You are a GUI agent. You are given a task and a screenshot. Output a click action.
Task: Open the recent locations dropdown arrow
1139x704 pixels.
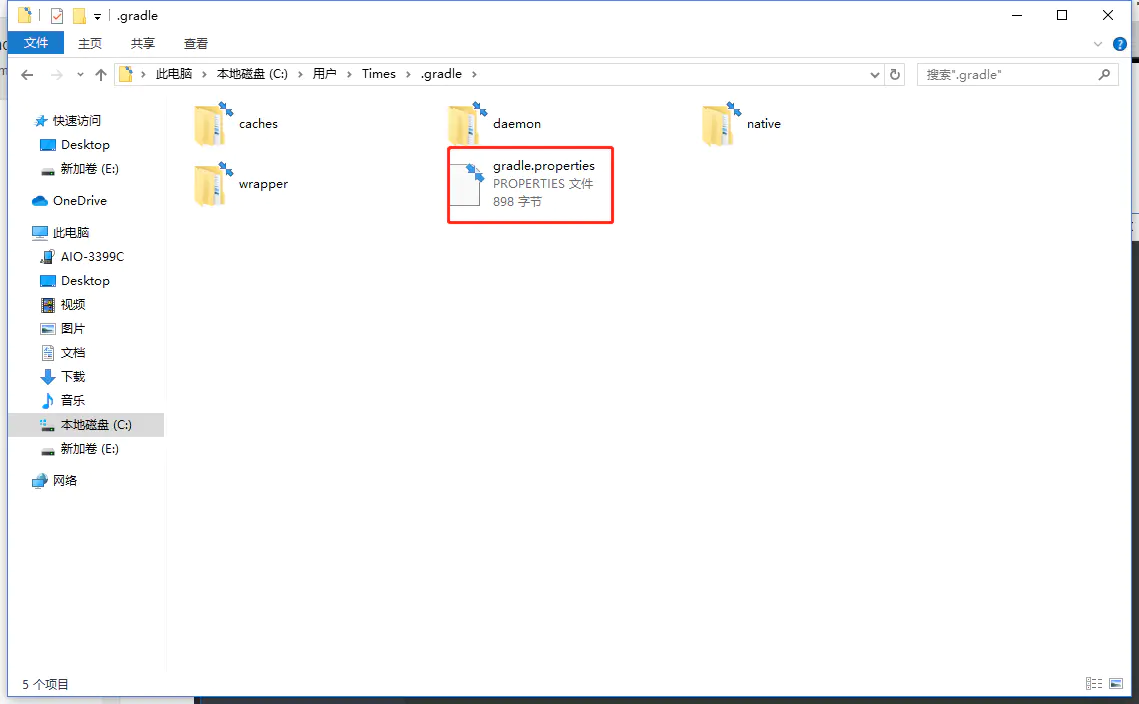[80, 75]
